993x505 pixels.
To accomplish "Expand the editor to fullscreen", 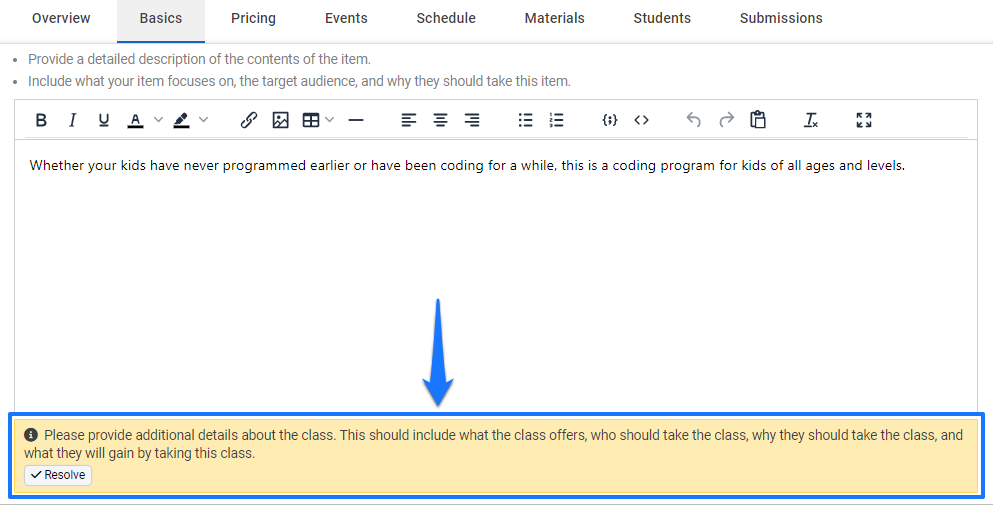I will tap(864, 120).
